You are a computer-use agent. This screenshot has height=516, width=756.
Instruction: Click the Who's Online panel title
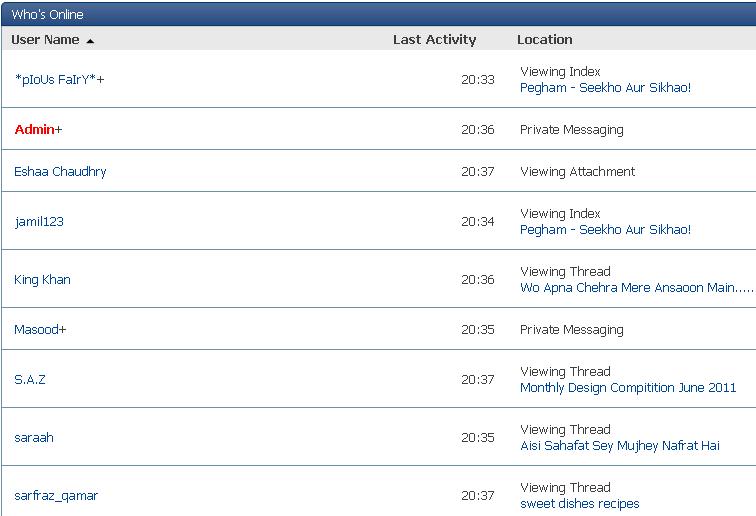click(x=48, y=15)
